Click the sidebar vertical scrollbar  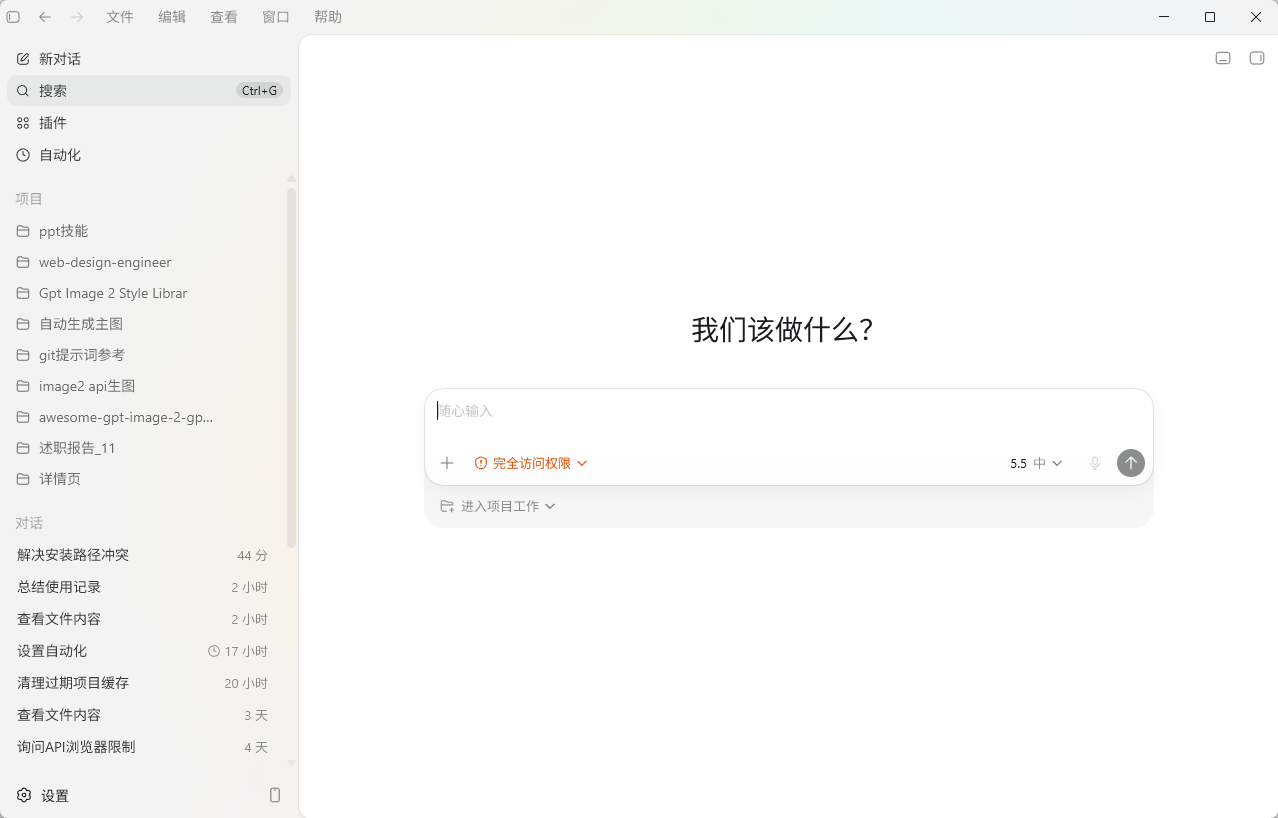click(x=292, y=367)
